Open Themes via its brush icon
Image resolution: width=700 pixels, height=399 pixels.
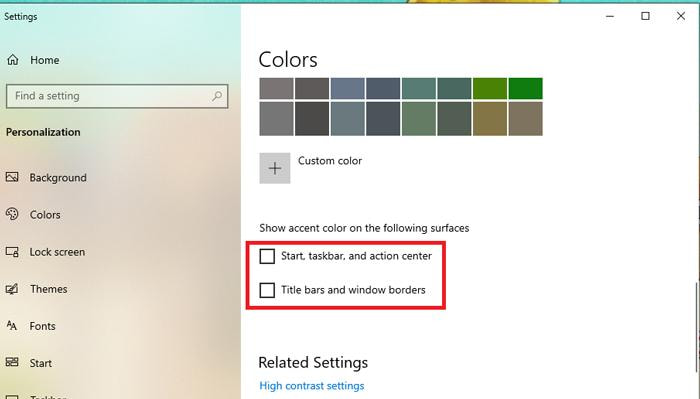(12, 289)
